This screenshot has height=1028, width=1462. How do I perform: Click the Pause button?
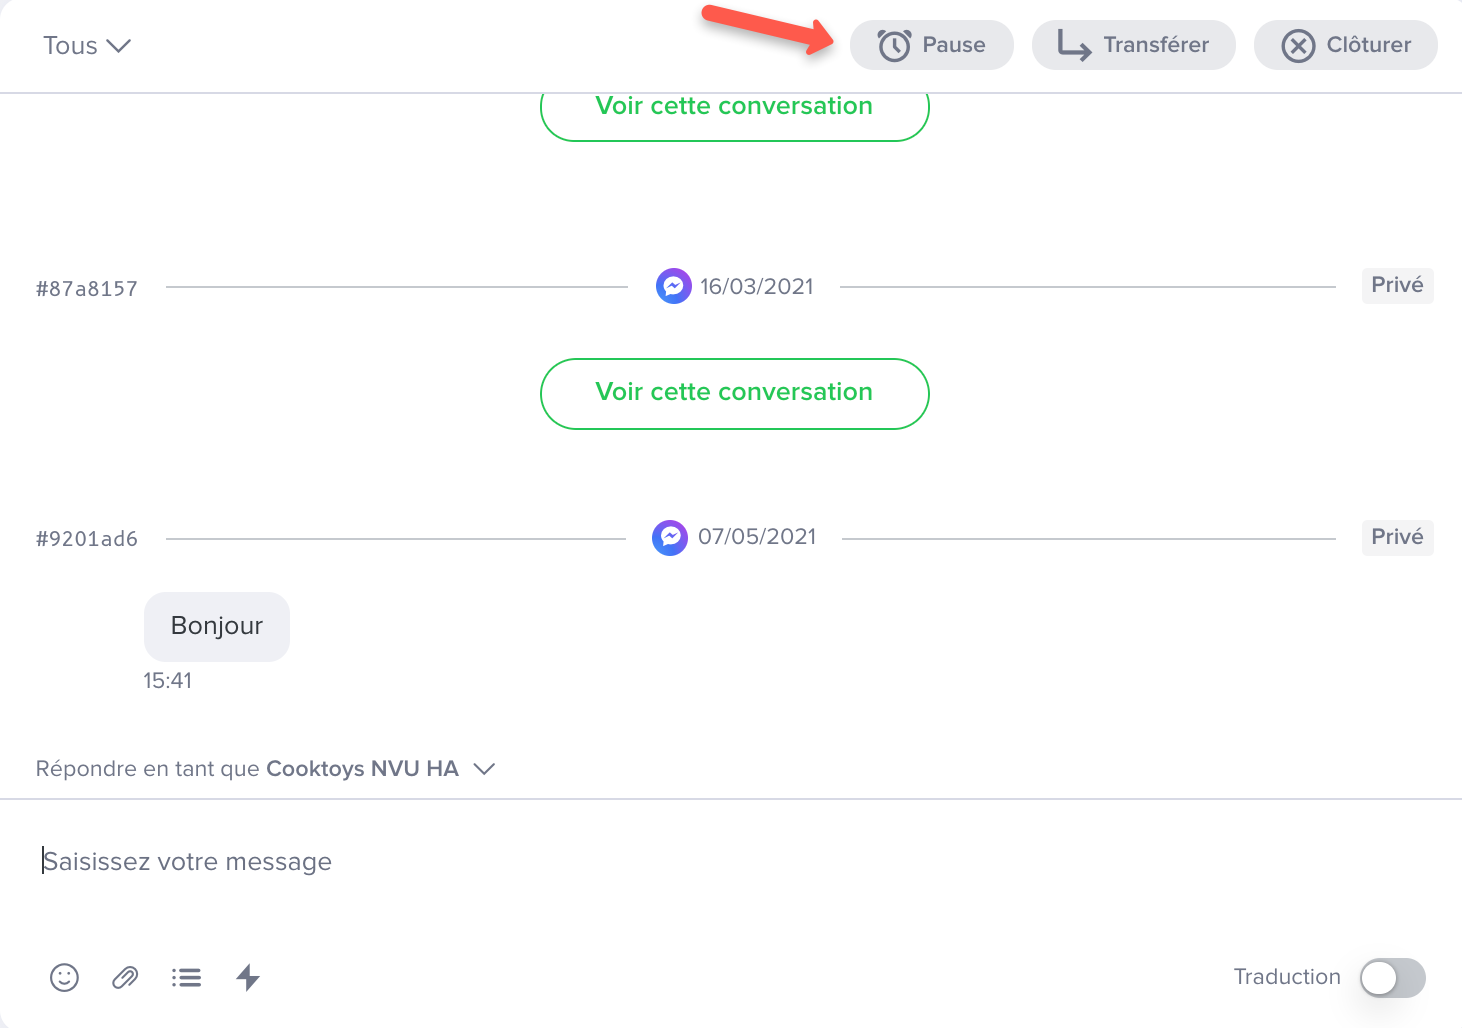click(932, 45)
